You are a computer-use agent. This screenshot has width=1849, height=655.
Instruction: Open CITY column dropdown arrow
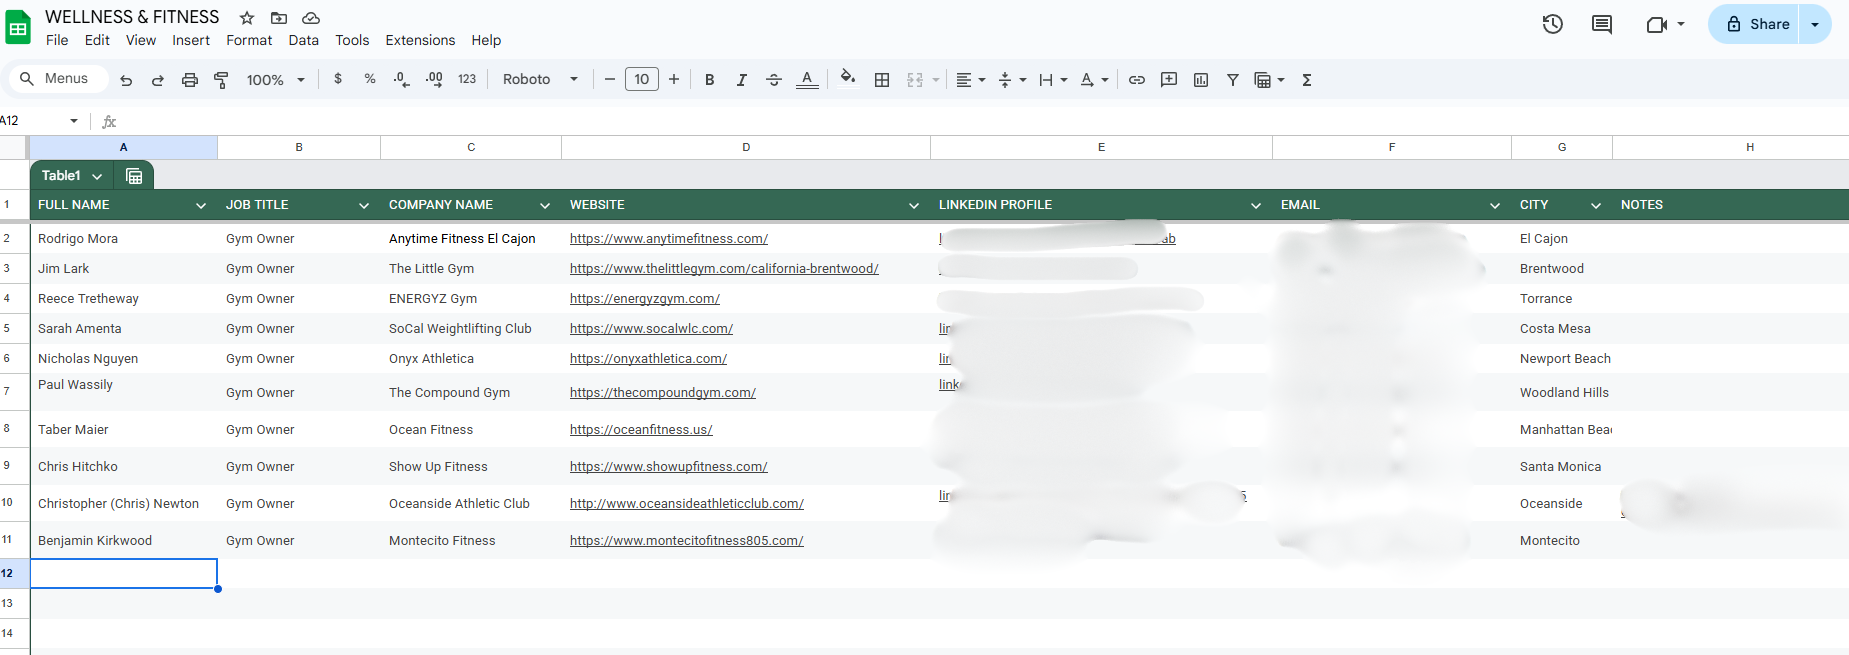coord(1596,205)
